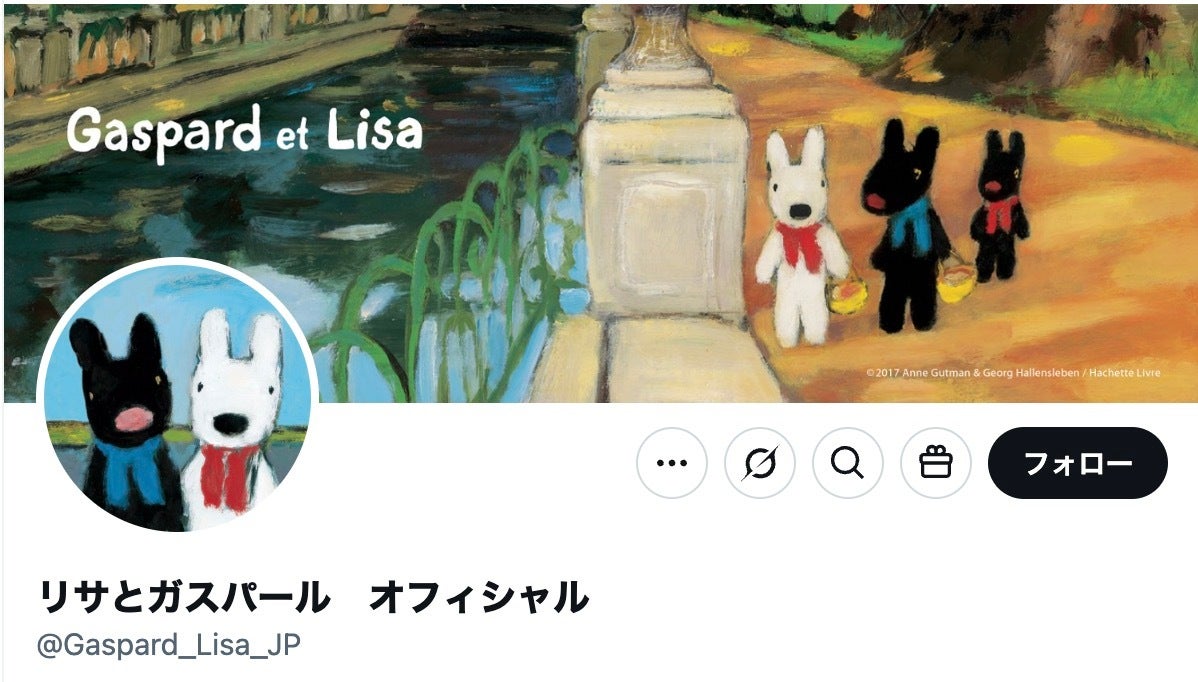Click the Grok slashed-circle icon
The height and width of the screenshot is (682, 1198).
click(759, 463)
